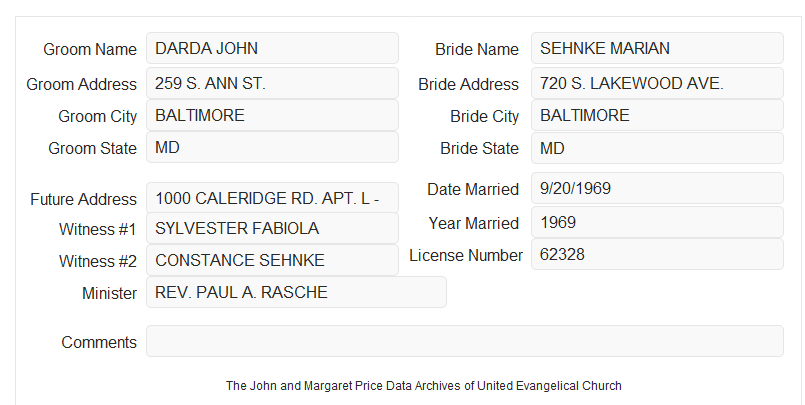Click the Witness #1 field SYLVESTER FABIOLA

pos(272,228)
